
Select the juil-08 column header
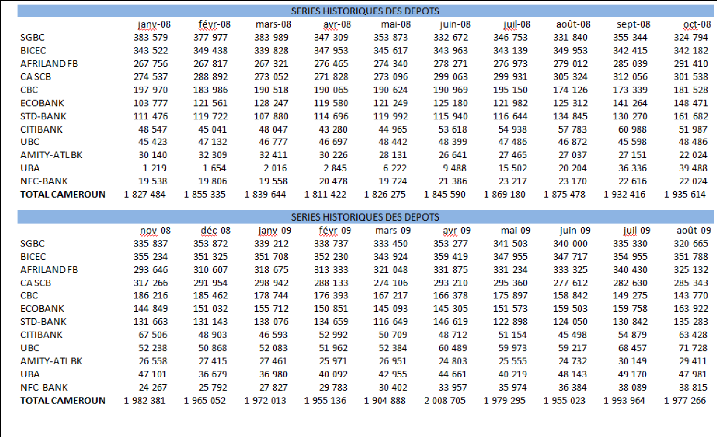(517, 25)
